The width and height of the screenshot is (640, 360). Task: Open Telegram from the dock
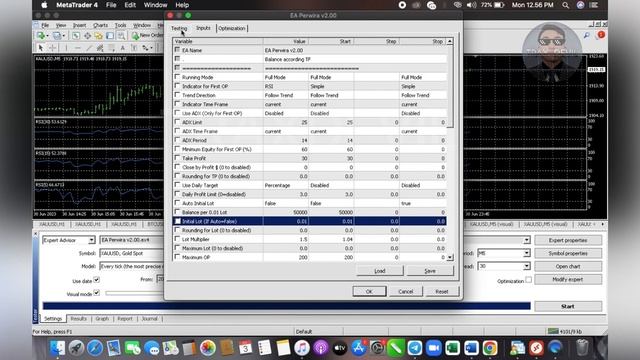(x=415, y=348)
